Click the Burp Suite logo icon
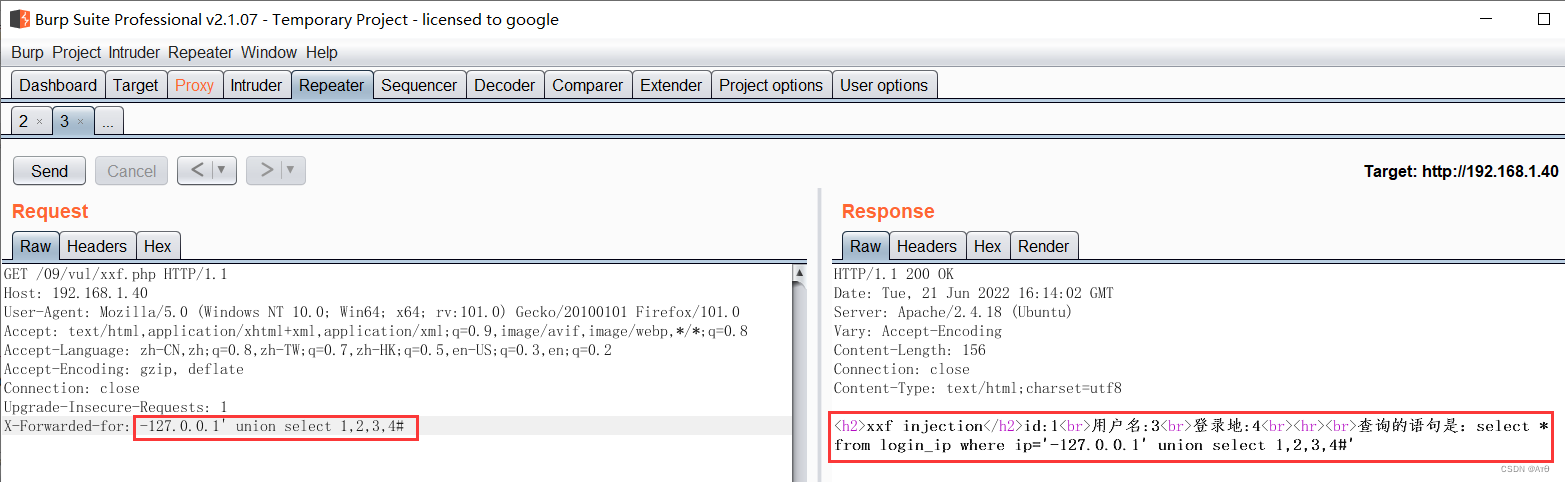 [19, 19]
